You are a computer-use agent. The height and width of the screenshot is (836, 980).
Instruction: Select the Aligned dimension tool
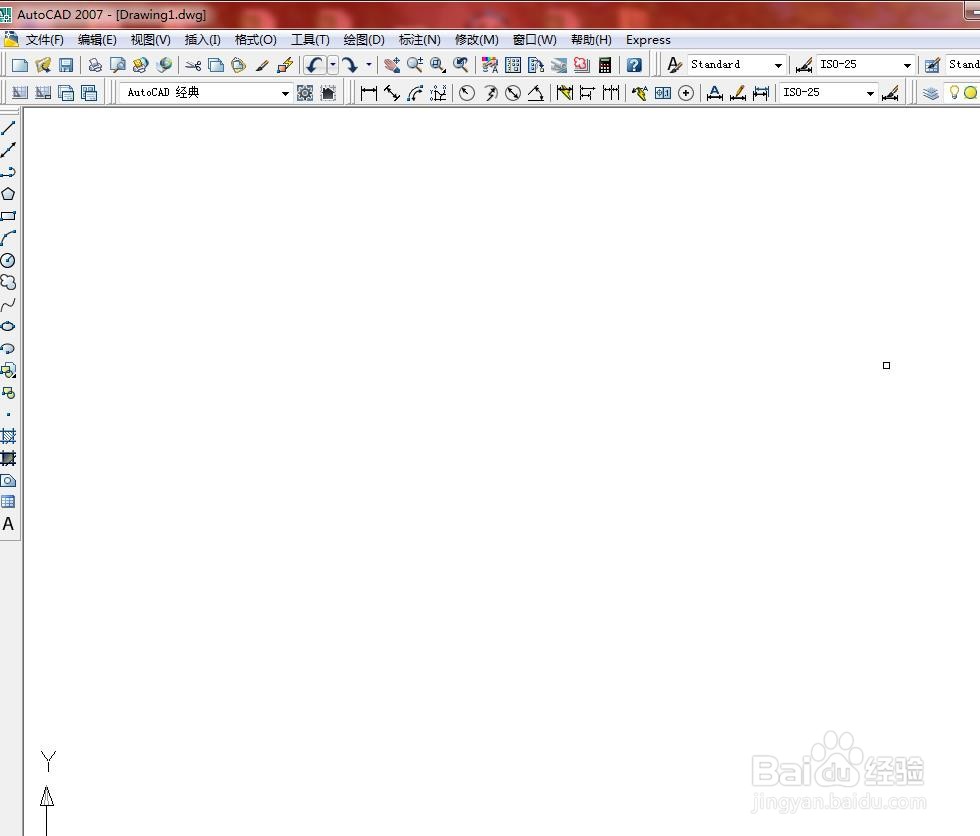392,93
